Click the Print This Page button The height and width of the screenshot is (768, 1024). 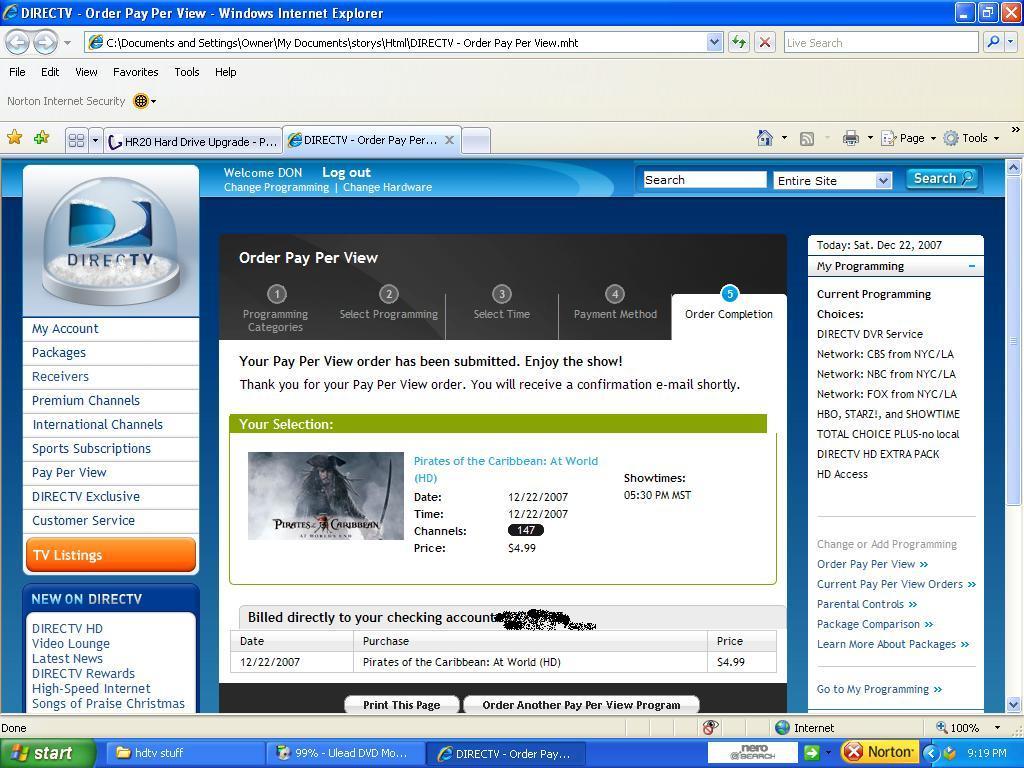point(402,705)
